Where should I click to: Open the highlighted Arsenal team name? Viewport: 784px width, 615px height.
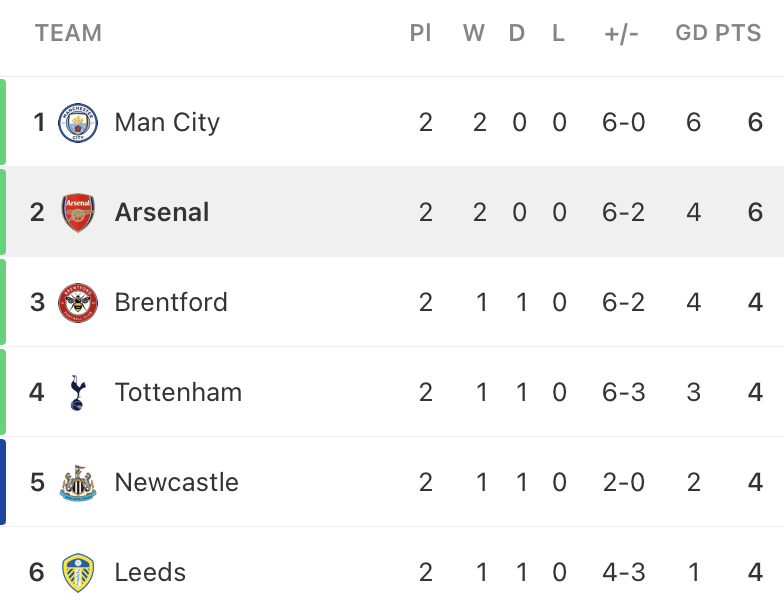[x=162, y=212]
